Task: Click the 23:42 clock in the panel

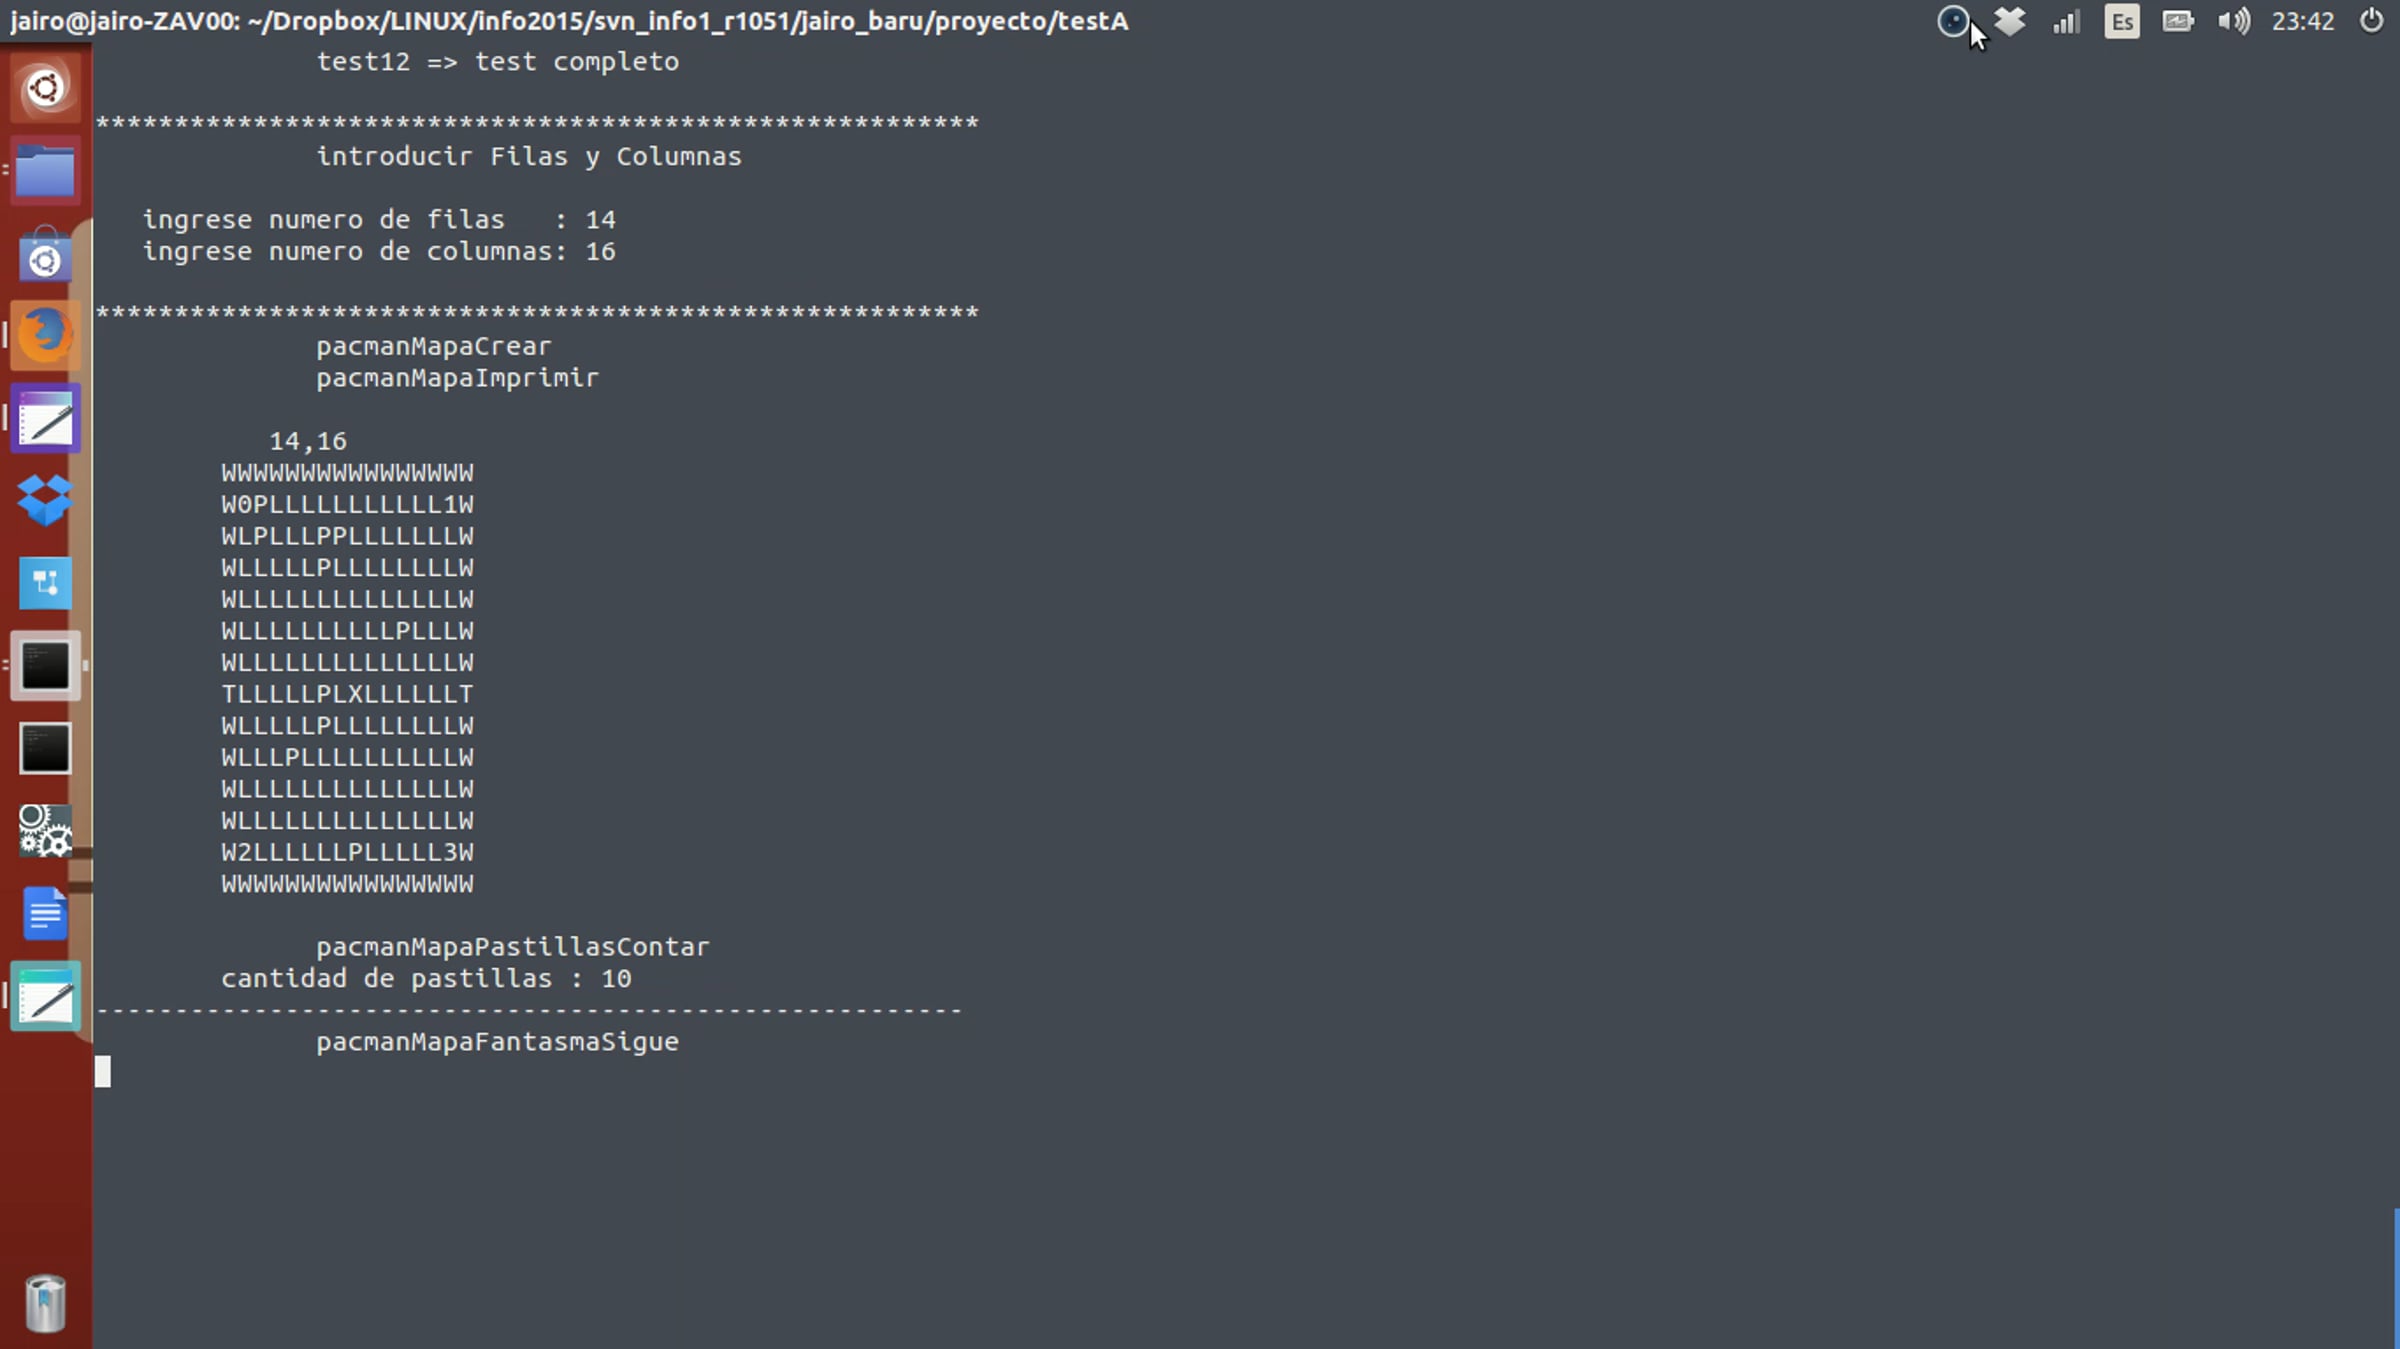Action: point(2302,21)
